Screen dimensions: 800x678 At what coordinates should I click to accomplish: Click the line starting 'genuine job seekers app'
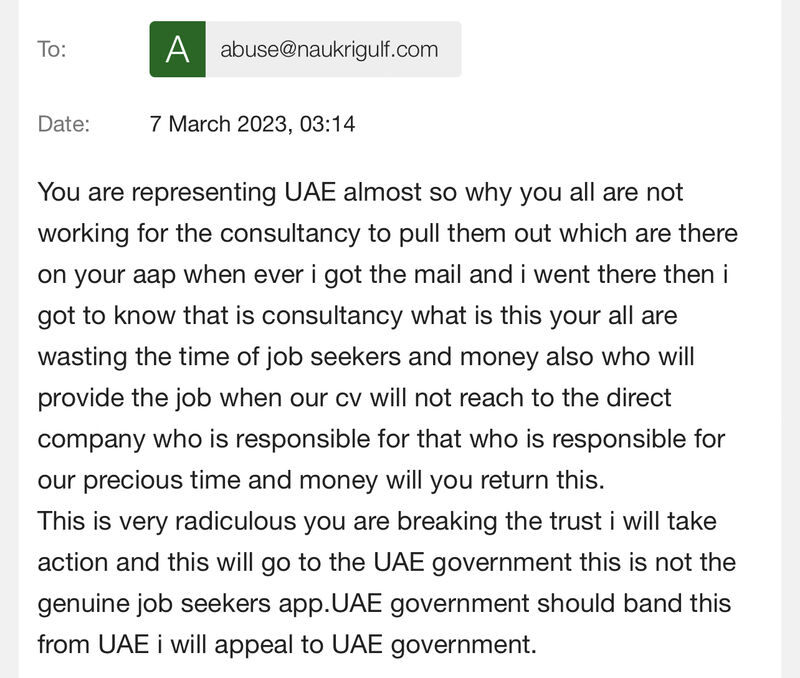tap(384, 604)
